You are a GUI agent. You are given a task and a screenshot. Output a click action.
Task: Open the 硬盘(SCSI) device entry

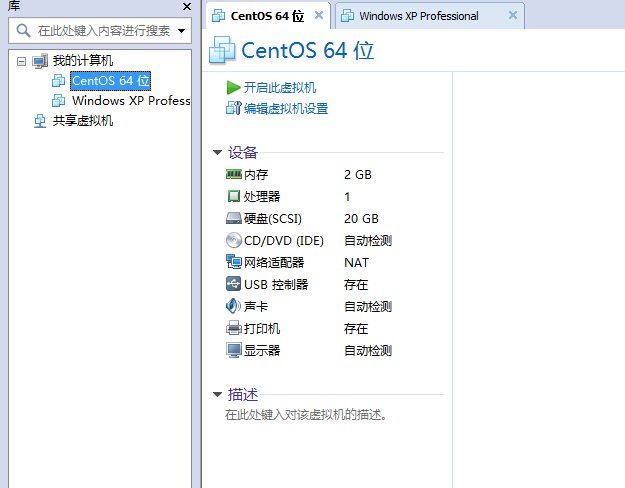click(273, 218)
